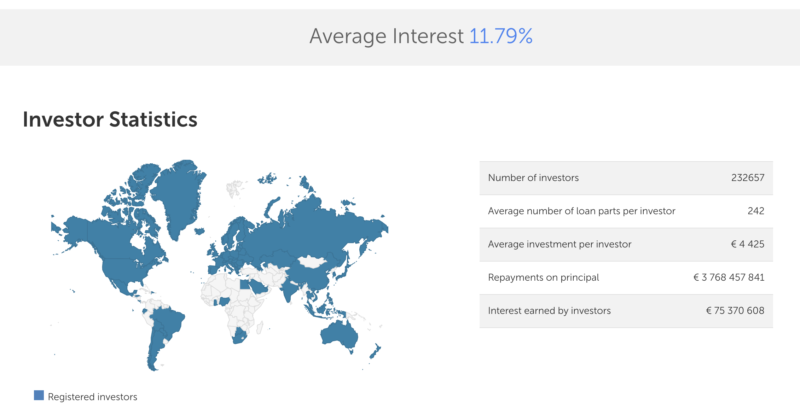Select South Africa on the world map
The height and width of the screenshot is (415, 800).
239,337
